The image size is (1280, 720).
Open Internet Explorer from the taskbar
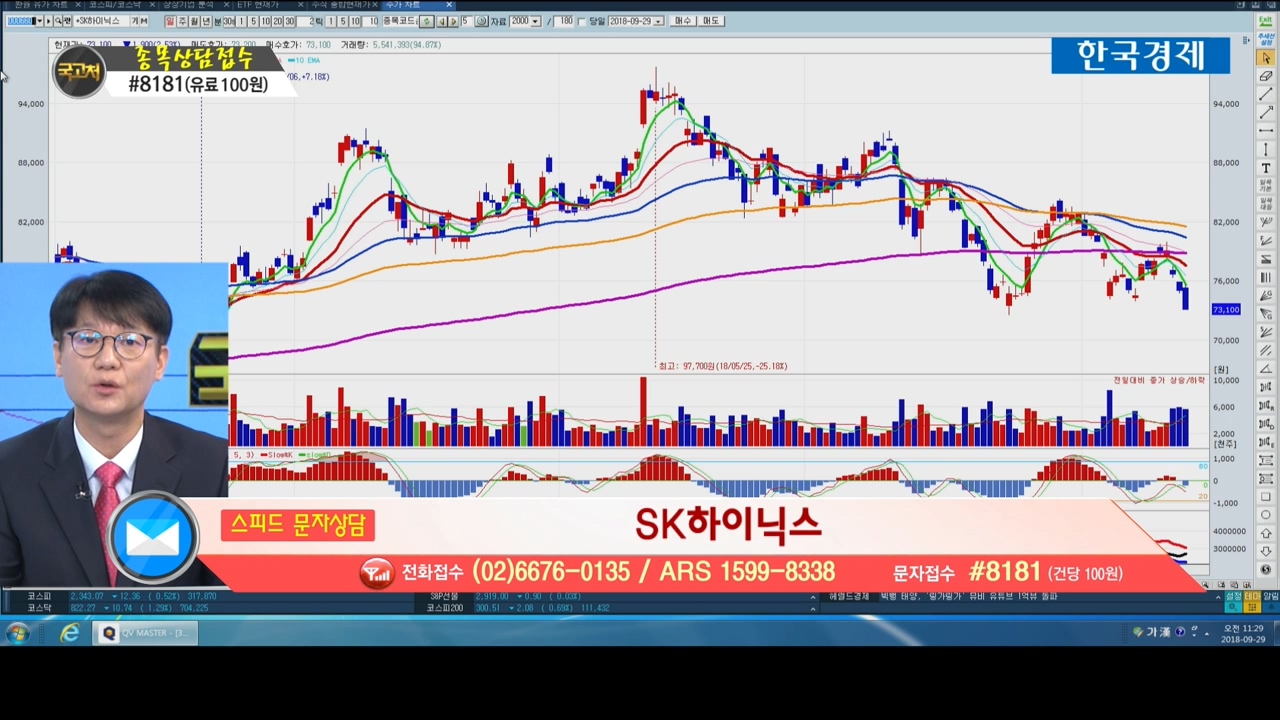[x=69, y=633]
